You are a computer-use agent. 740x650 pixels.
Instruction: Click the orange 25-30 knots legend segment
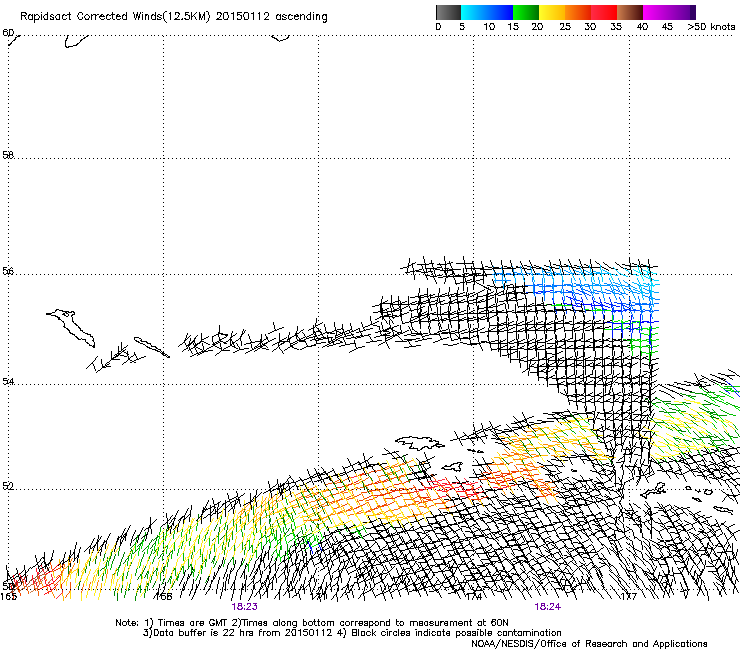click(578, 12)
